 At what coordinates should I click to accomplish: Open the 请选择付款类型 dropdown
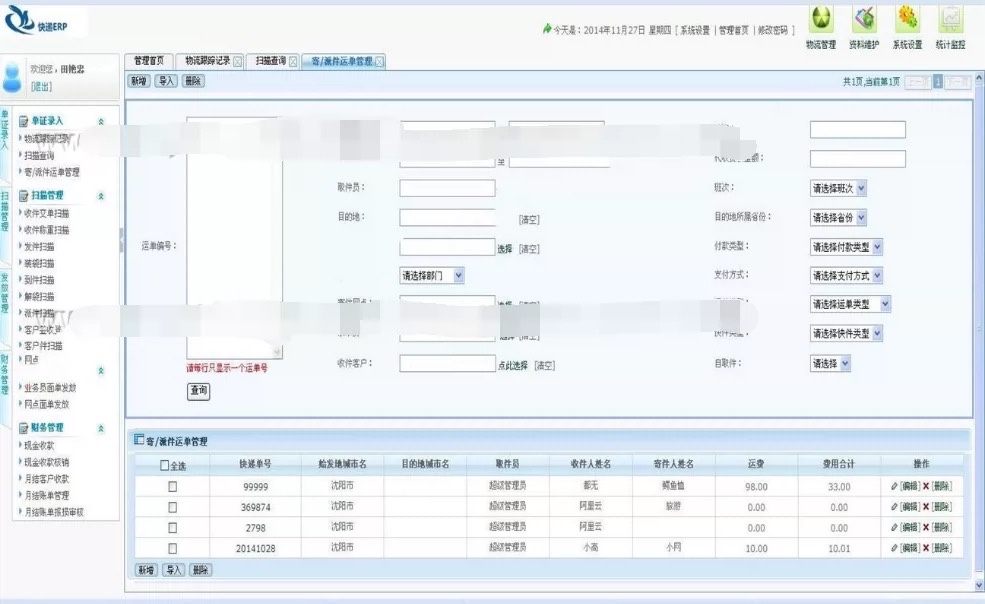pyautogui.click(x=846, y=247)
